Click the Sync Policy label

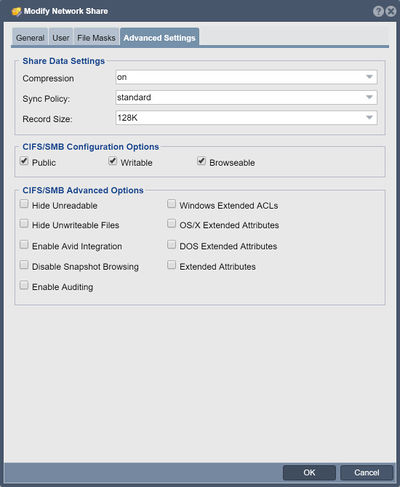tap(46, 99)
